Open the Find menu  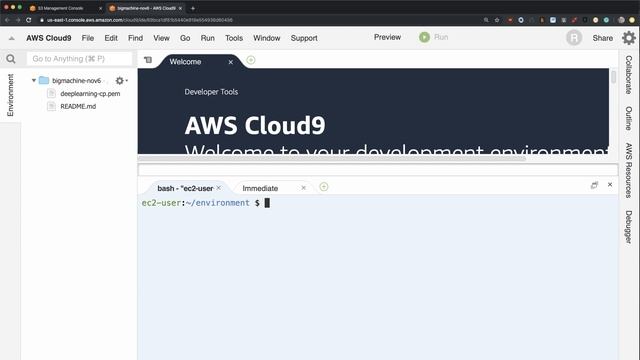[x=136, y=38]
